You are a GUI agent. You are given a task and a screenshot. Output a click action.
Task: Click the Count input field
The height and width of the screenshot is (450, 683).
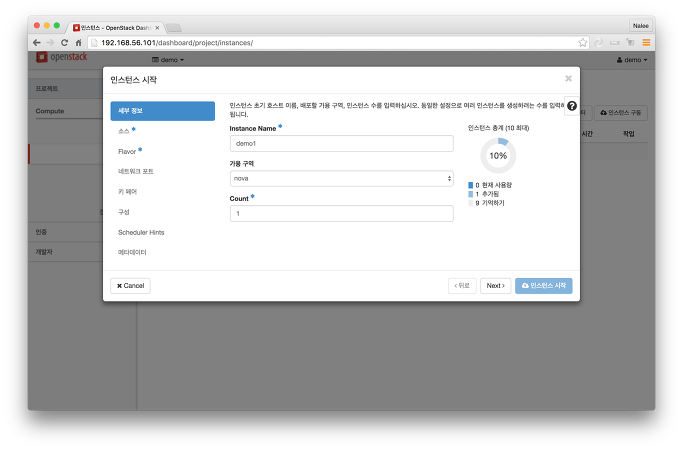point(342,213)
